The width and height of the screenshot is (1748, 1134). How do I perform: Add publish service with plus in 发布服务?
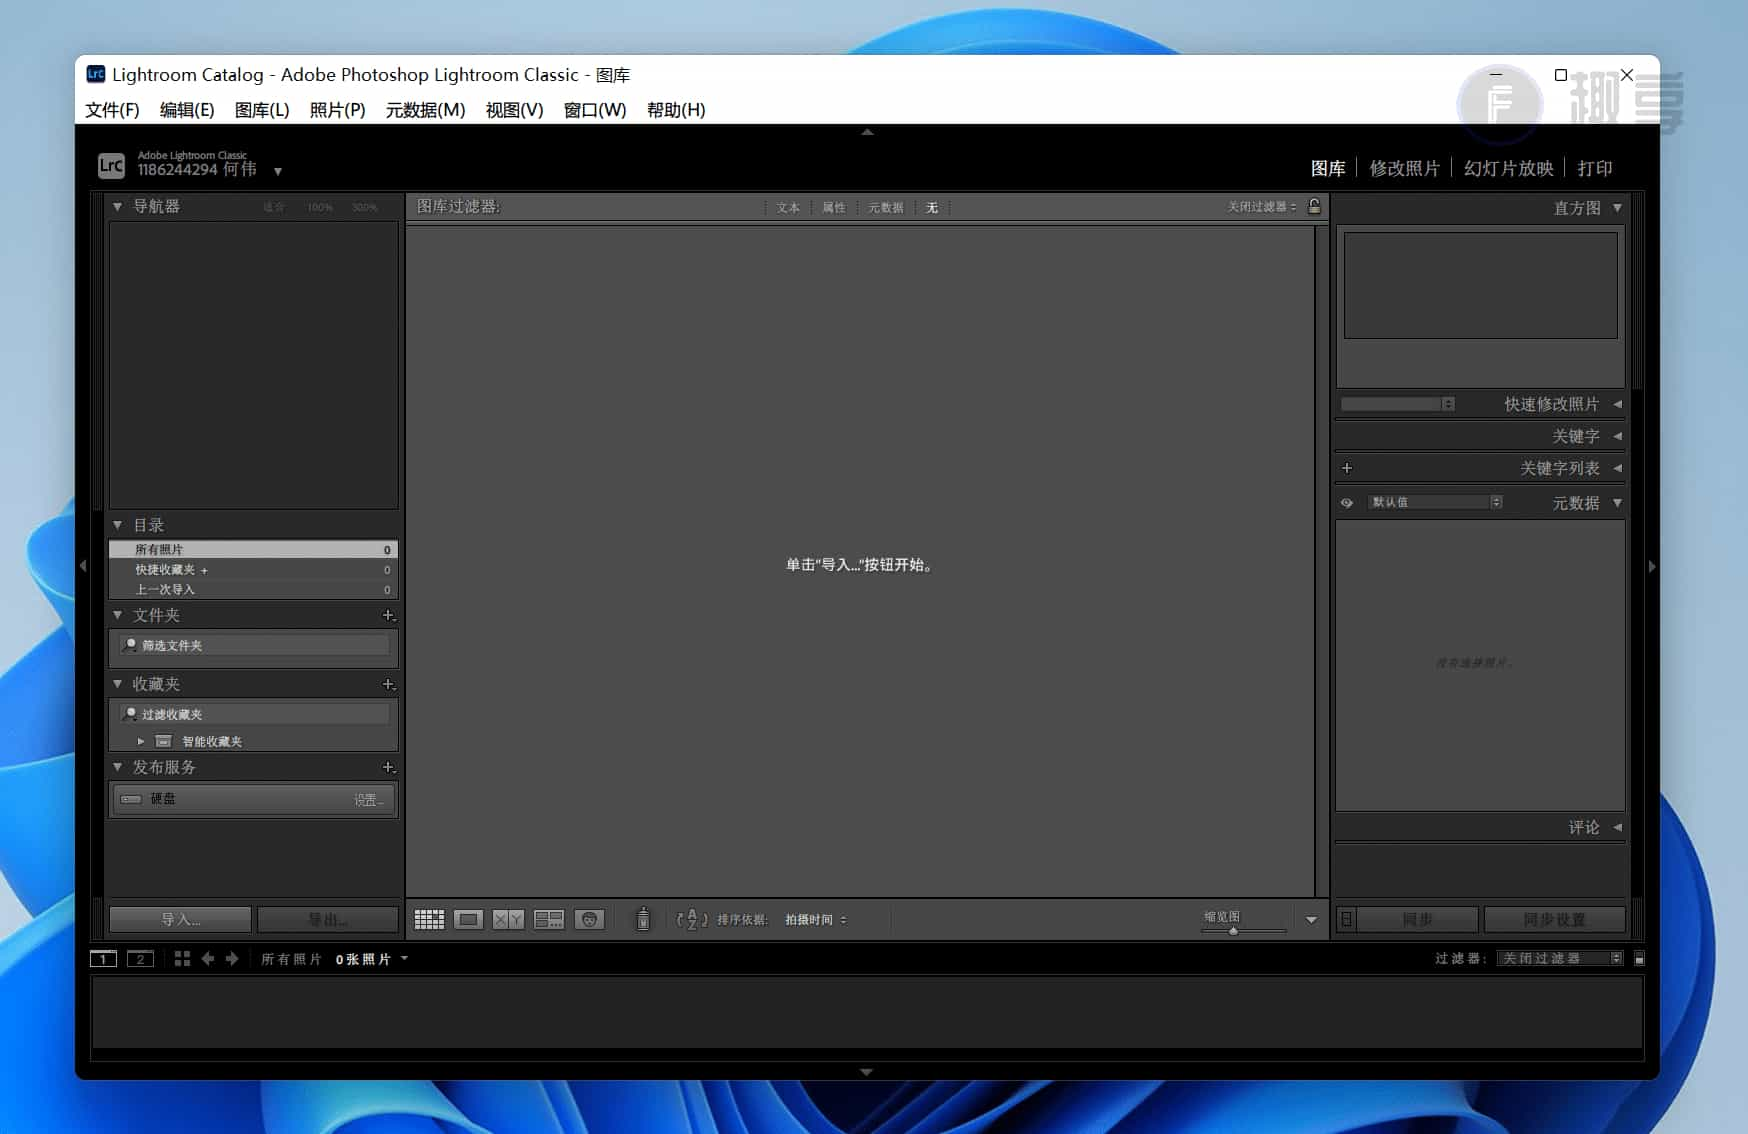point(389,767)
